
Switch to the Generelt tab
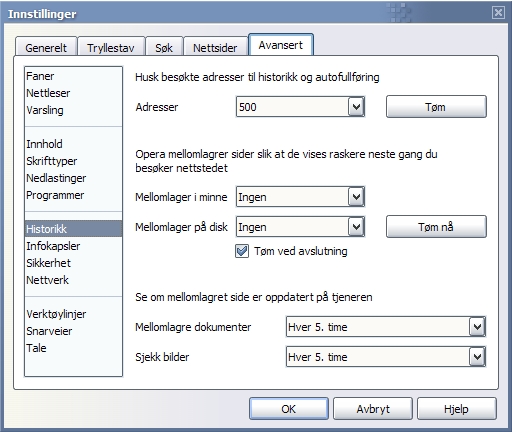click(x=46, y=47)
